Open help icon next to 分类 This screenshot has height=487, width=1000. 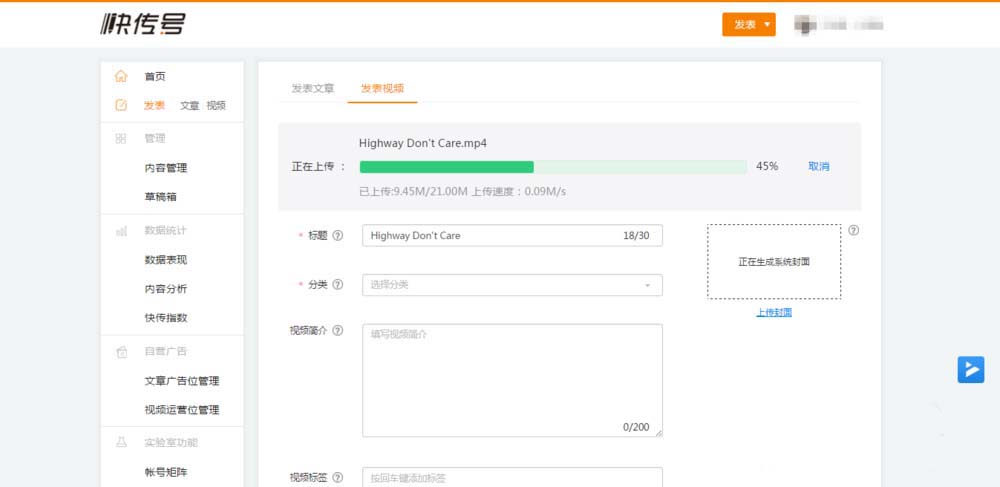338,284
